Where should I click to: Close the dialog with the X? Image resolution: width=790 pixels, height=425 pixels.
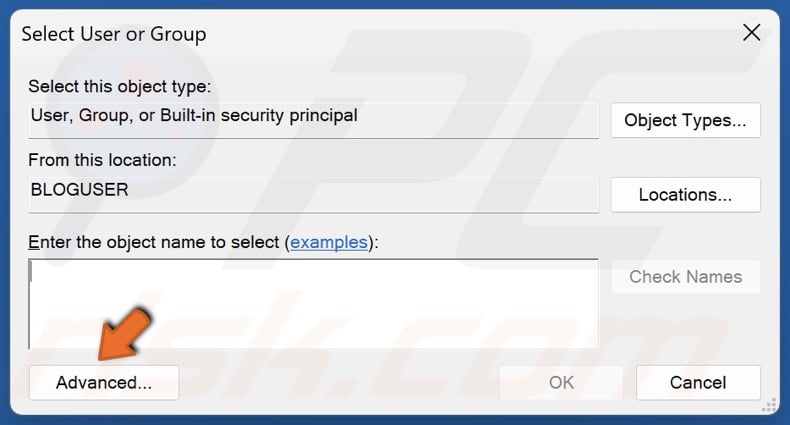(751, 33)
